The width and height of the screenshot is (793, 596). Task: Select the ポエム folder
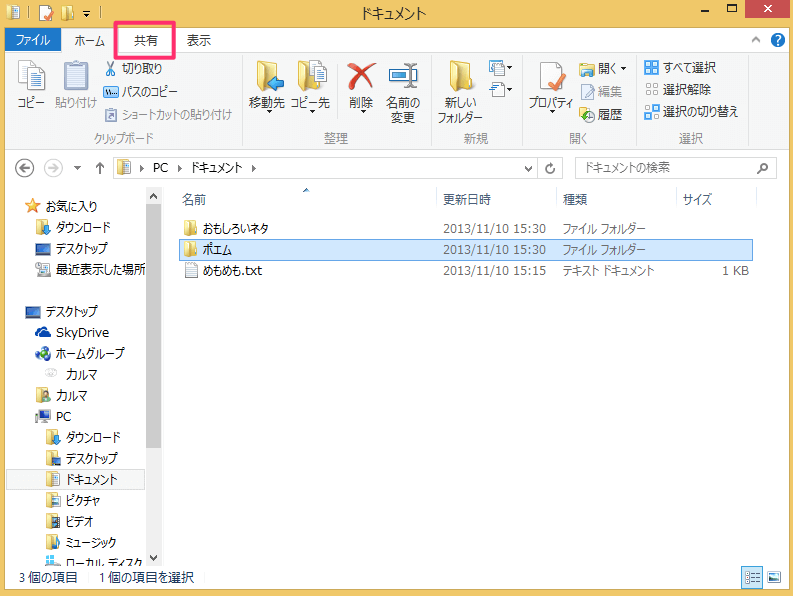465,250
